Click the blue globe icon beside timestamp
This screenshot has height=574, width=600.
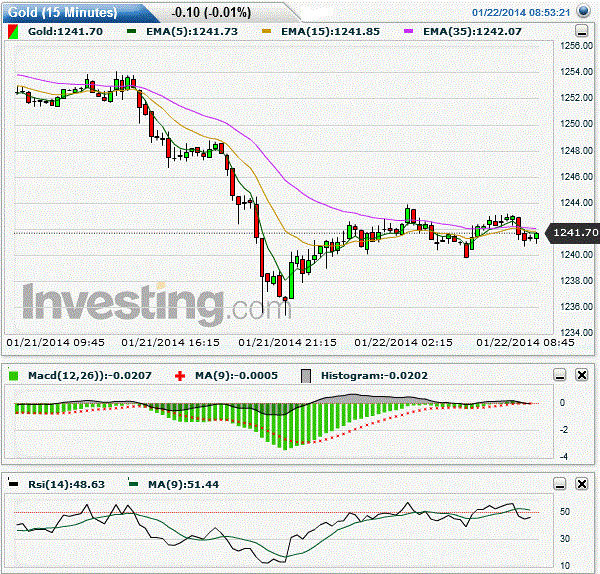pos(584,11)
